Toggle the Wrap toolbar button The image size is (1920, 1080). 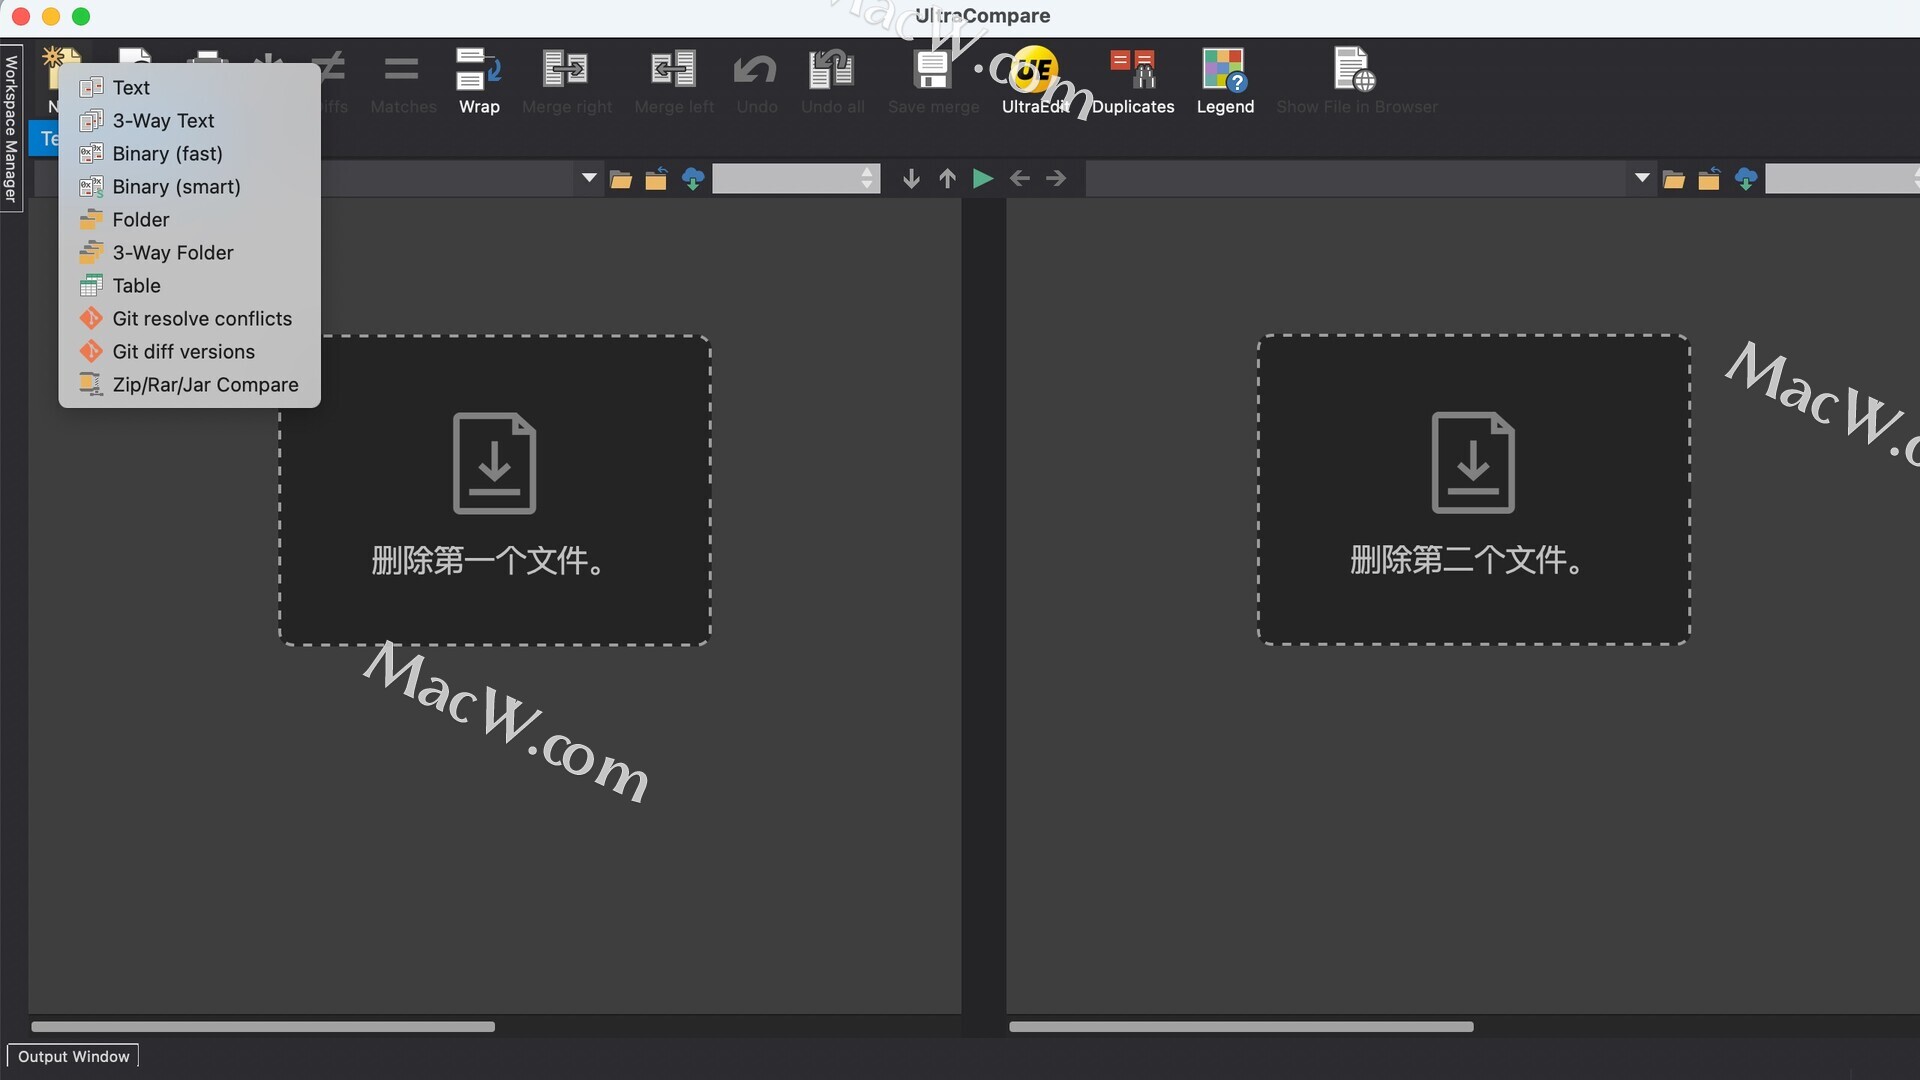pyautogui.click(x=478, y=80)
